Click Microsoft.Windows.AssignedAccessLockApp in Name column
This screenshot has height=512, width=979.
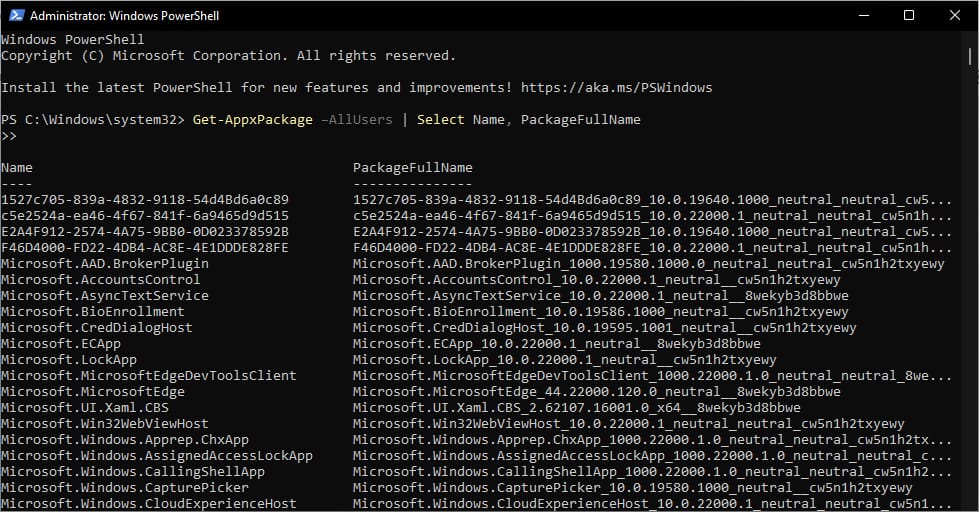(157, 455)
